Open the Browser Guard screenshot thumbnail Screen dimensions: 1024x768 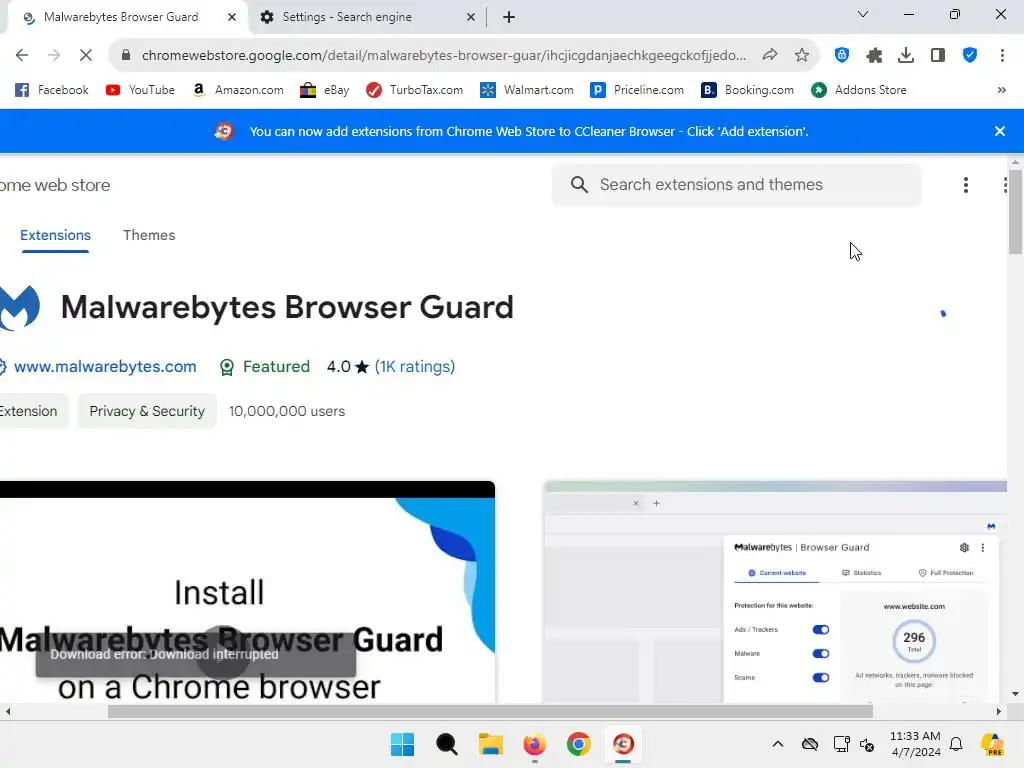pos(775,592)
